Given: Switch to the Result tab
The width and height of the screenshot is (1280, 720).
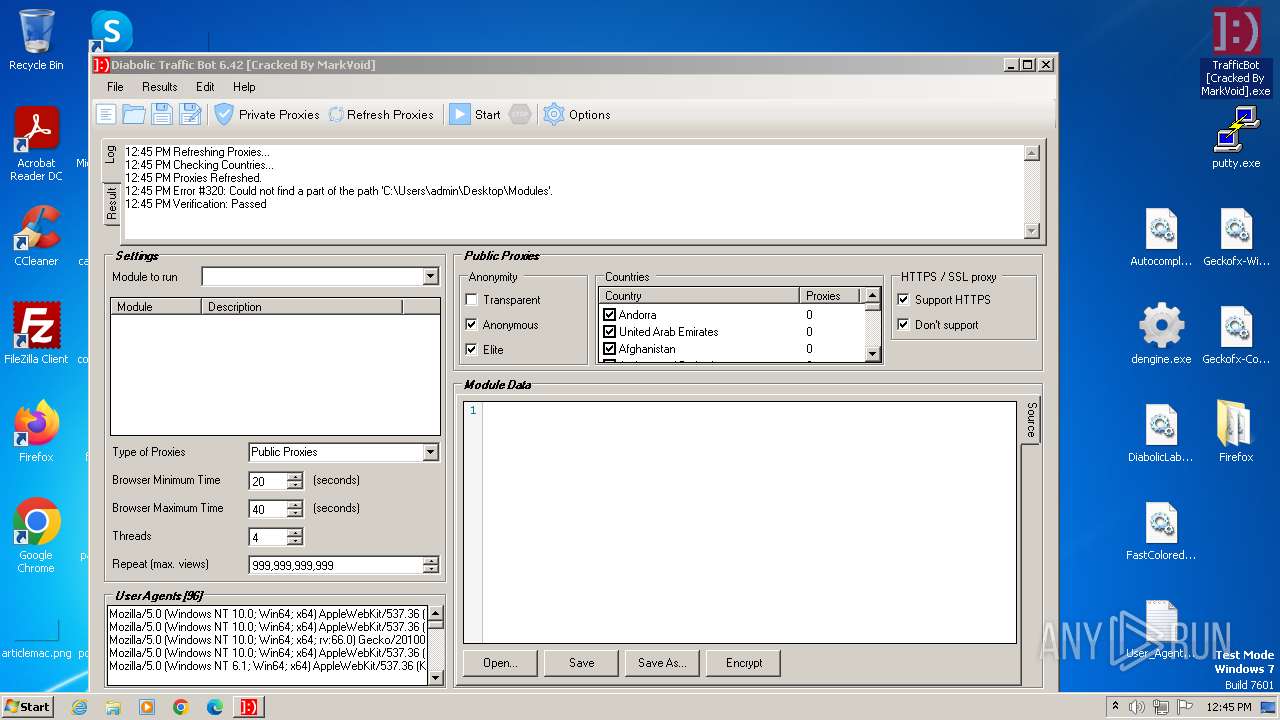Looking at the screenshot, I should click(111, 204).
